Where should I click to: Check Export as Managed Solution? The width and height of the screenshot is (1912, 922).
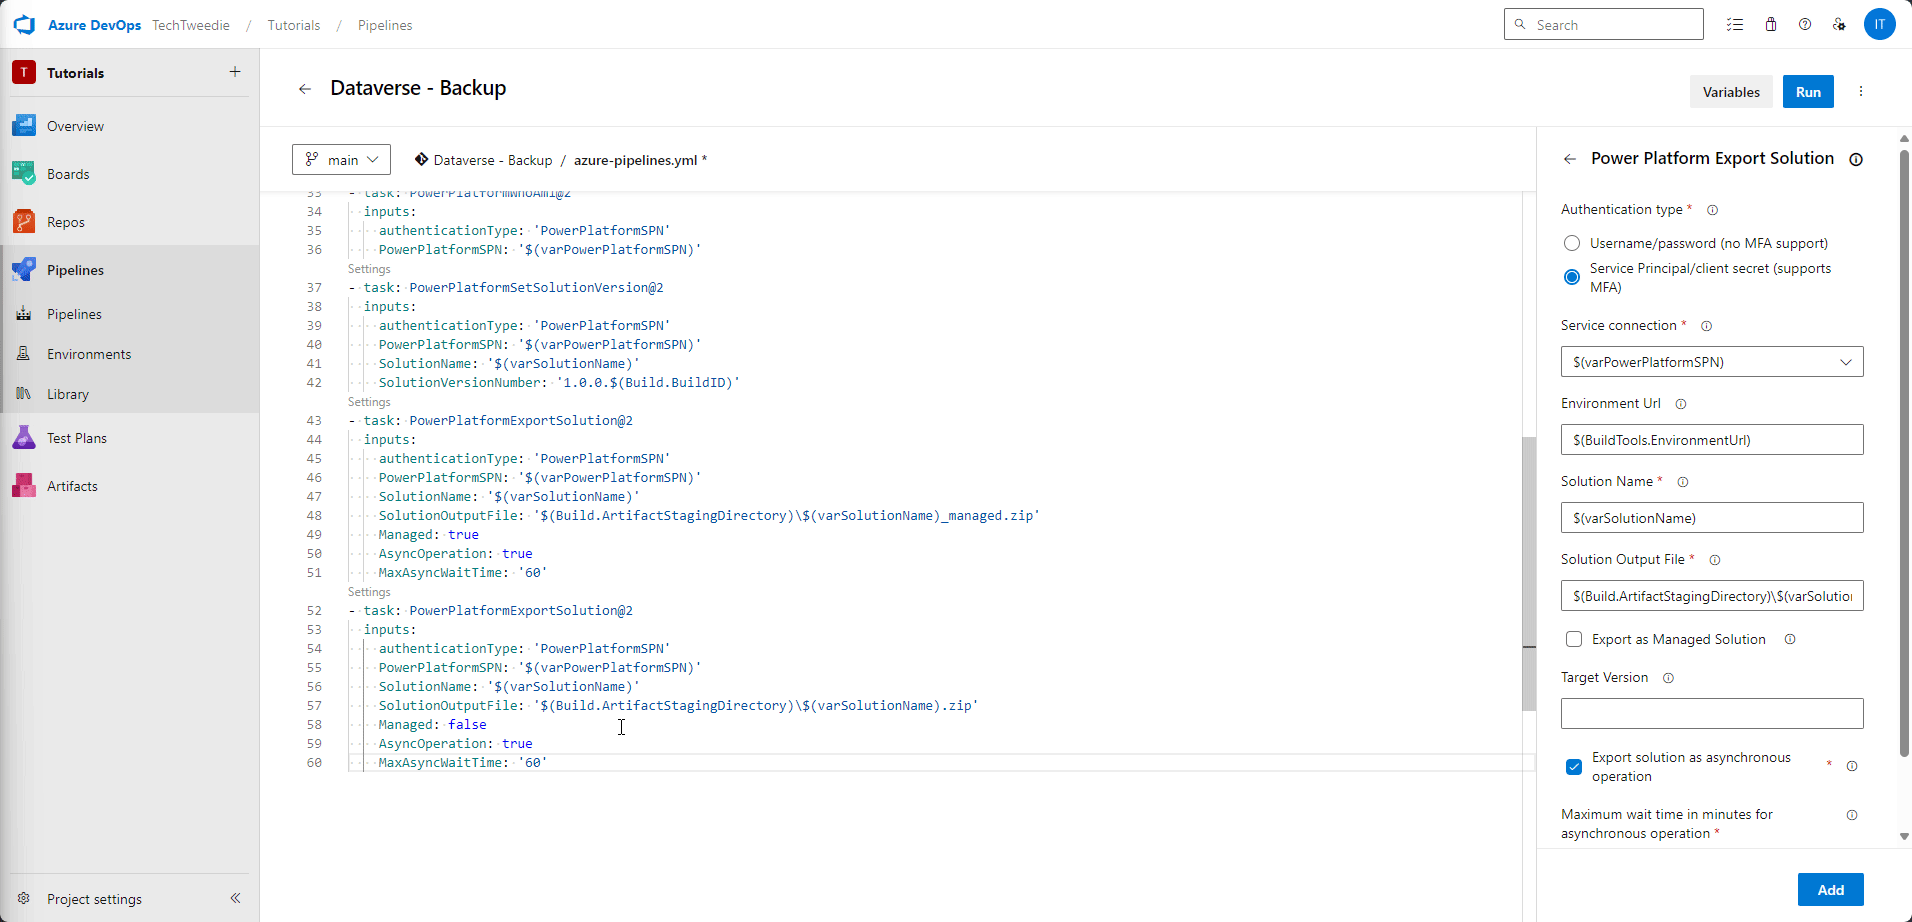click(1574, 639)
